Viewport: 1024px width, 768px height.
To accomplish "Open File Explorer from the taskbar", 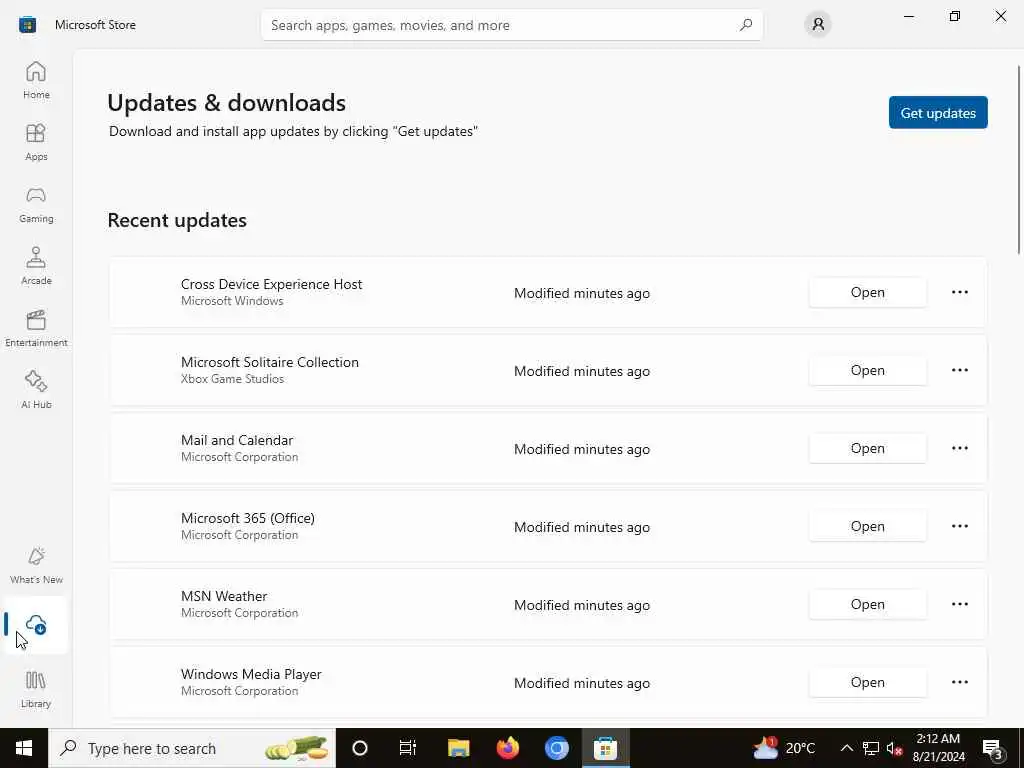I will 458,748.
